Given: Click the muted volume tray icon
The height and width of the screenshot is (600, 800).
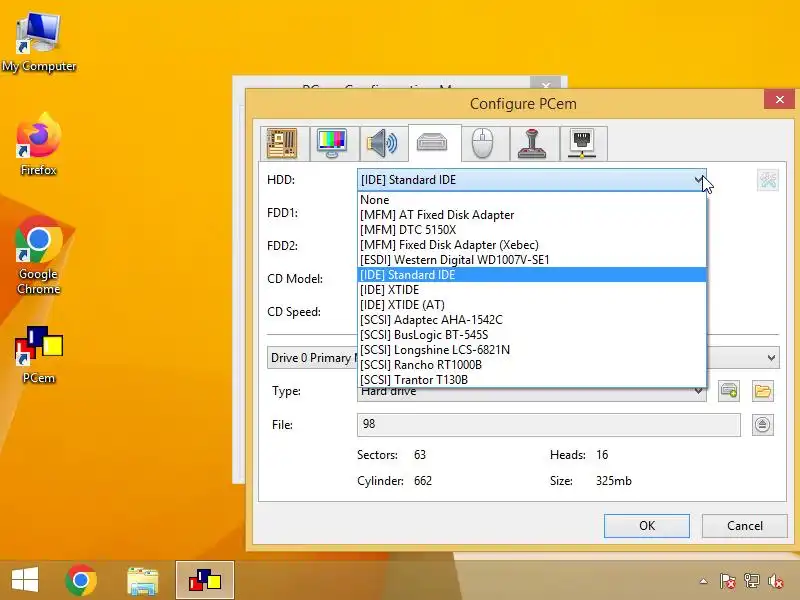Looking at the screenshot, I should pos(776,581).
